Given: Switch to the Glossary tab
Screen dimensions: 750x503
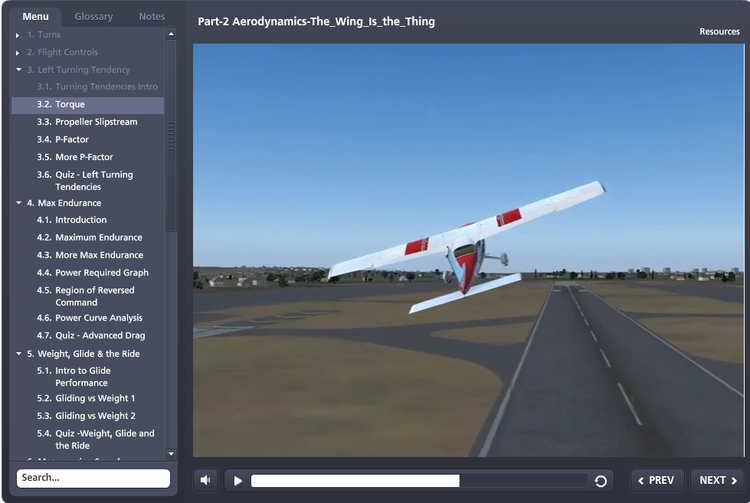Looking at the screenshot, I should 94,16.
